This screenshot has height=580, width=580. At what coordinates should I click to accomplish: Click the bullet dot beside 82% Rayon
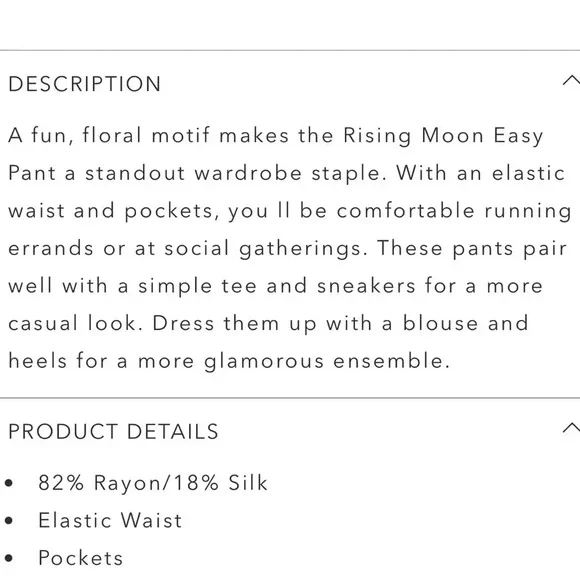tap(9, 483)
